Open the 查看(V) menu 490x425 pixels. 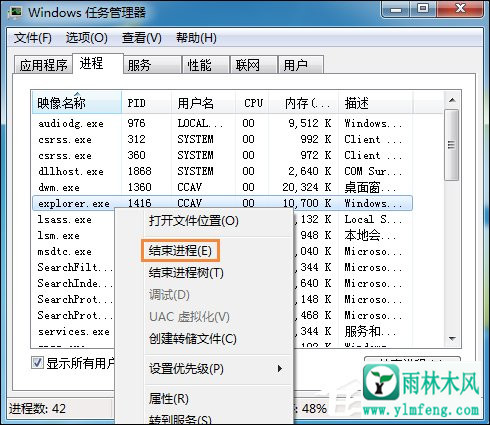click(x=142, y=38)
